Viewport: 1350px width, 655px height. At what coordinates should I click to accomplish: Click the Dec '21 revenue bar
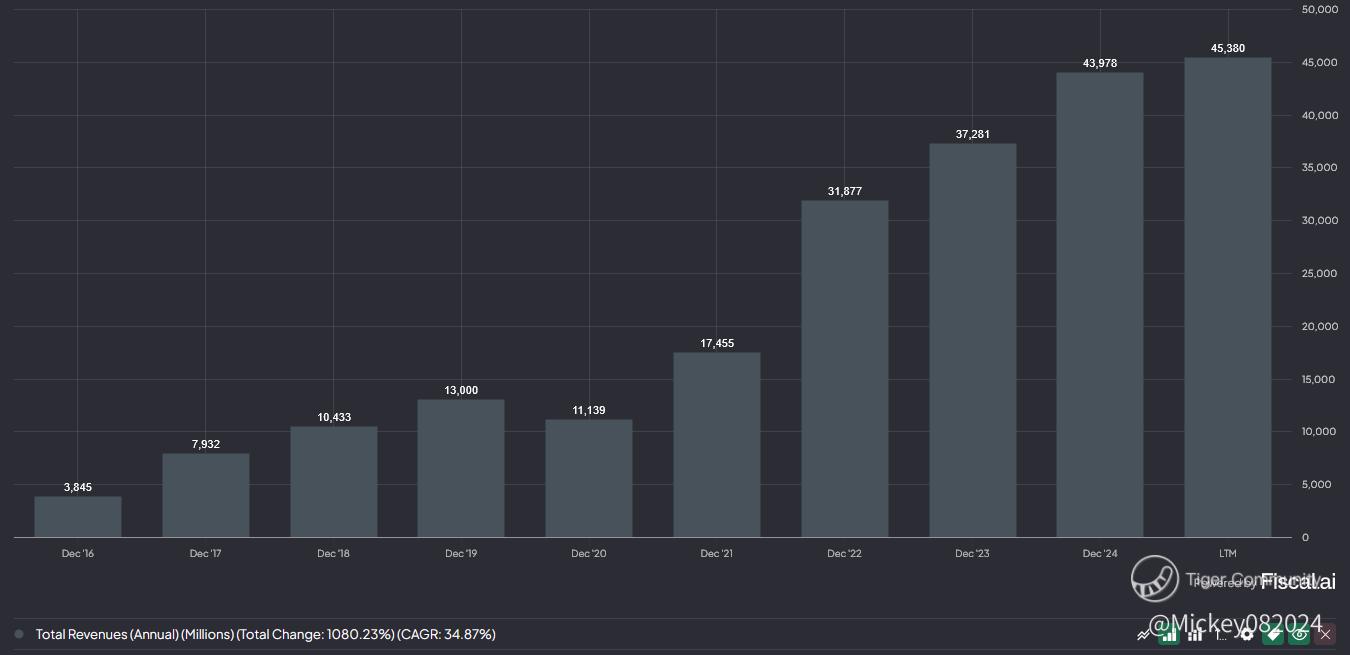pos(717,445)
